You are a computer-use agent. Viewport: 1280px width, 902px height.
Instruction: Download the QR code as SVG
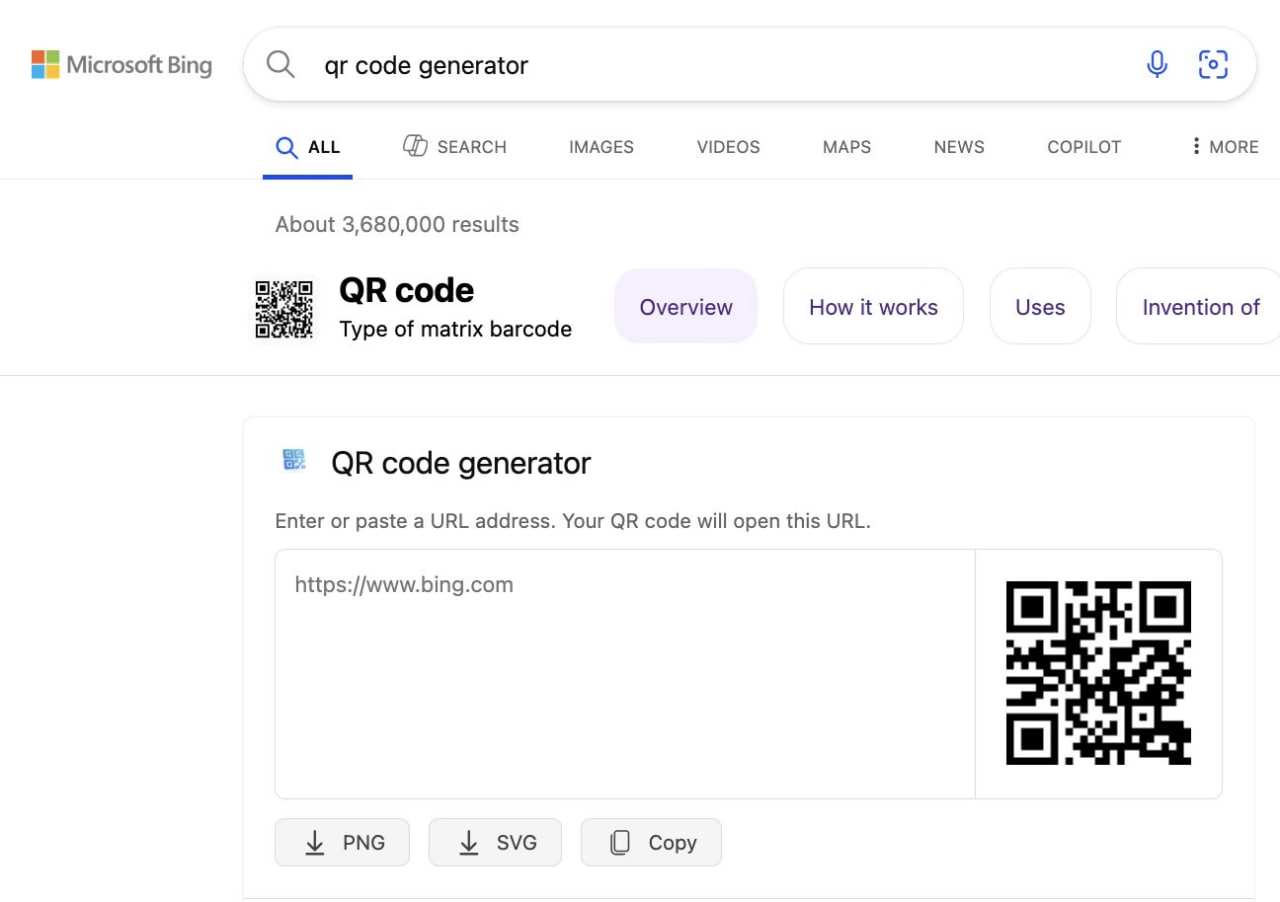[495, 842]
